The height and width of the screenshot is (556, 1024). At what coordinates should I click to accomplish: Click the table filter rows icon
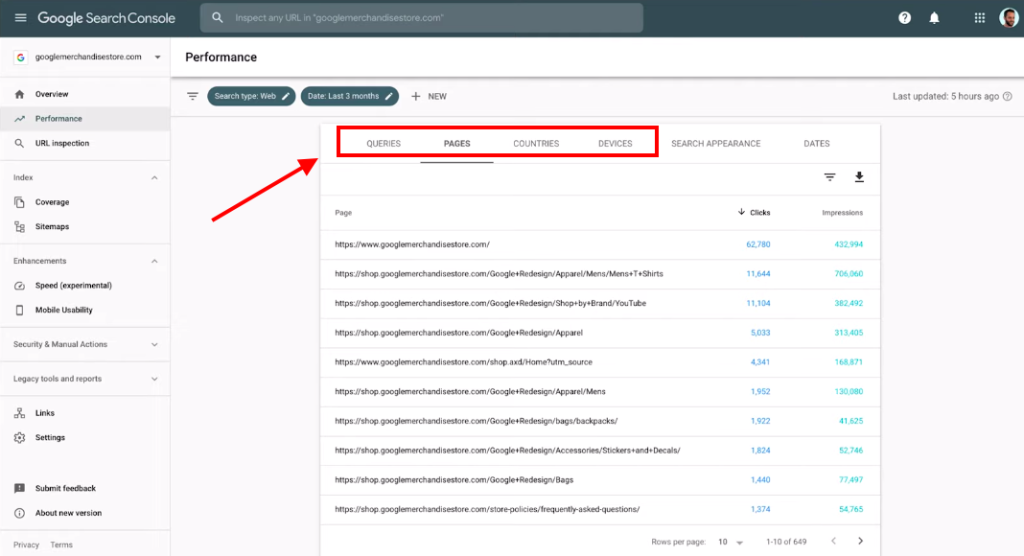[829, 177]
